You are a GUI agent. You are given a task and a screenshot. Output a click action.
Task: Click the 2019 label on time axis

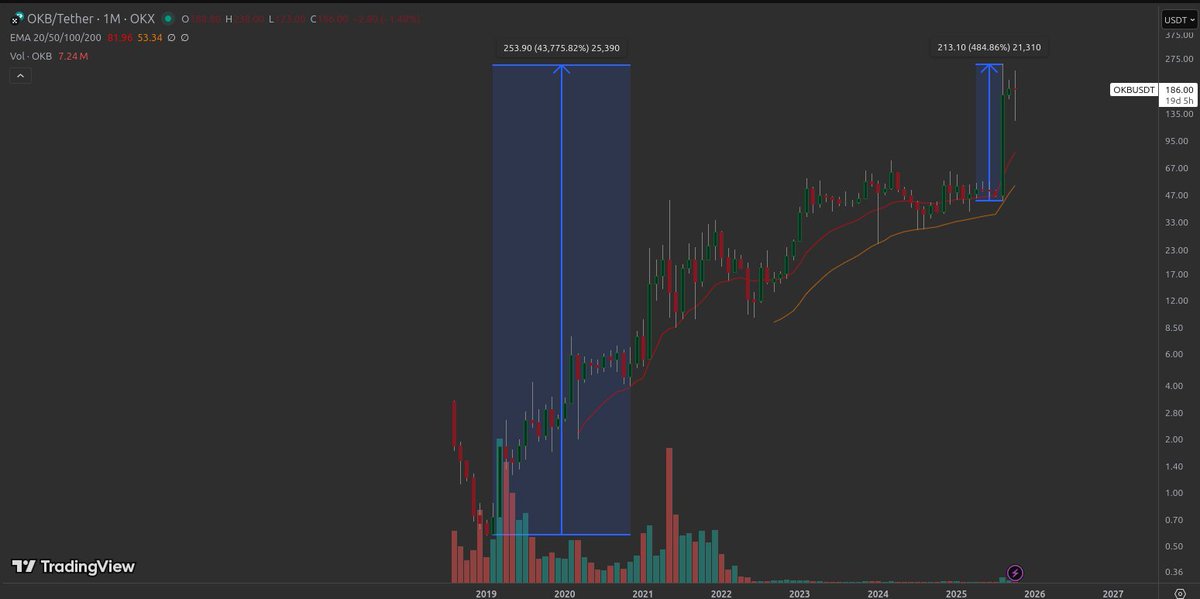(x=486, y=594)
